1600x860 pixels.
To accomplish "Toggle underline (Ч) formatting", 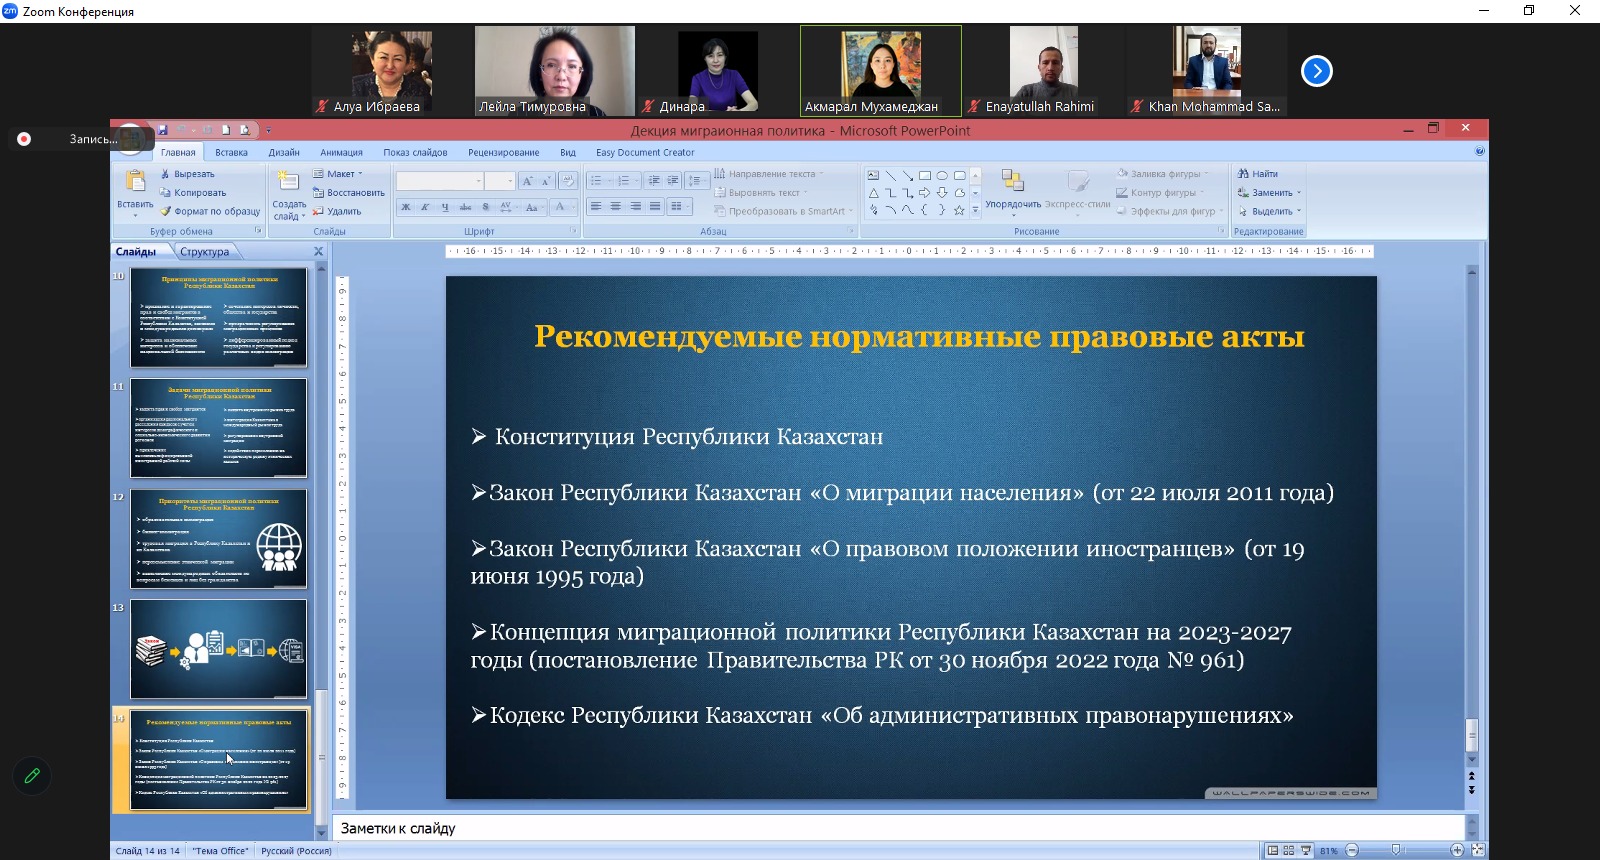I will click(x=445, y=207).
